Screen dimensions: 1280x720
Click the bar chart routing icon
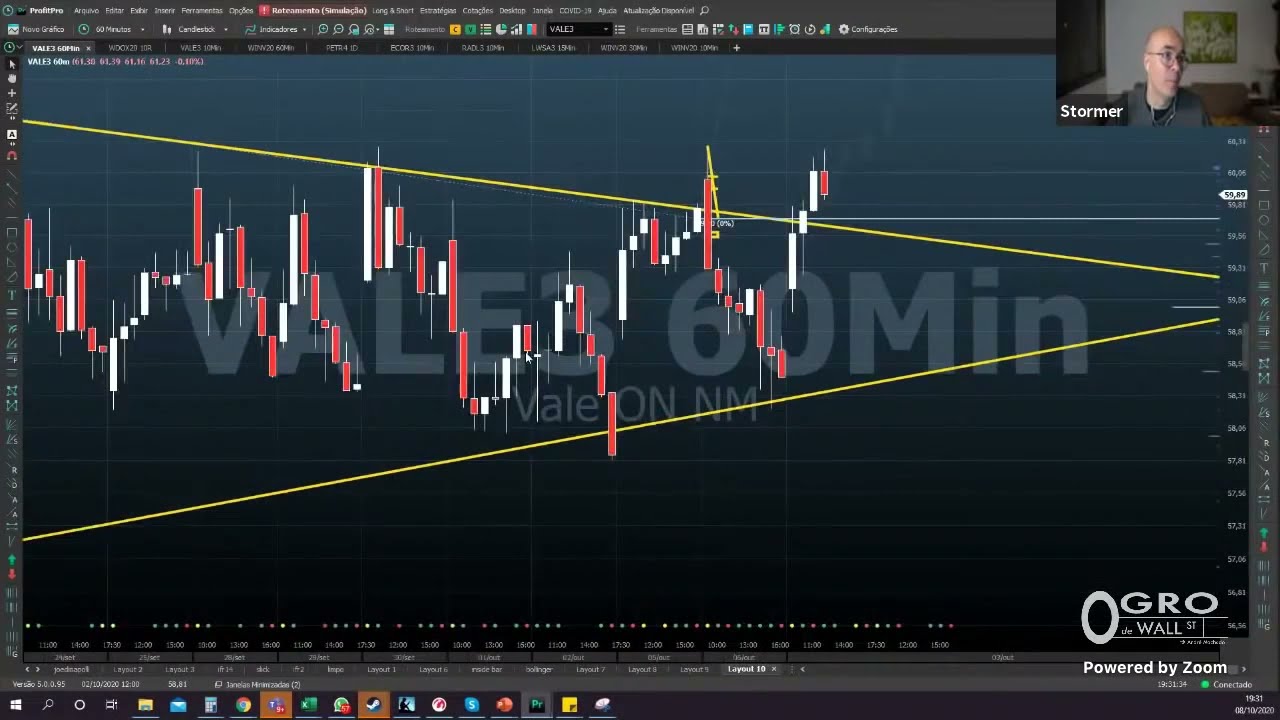[517, 29]
